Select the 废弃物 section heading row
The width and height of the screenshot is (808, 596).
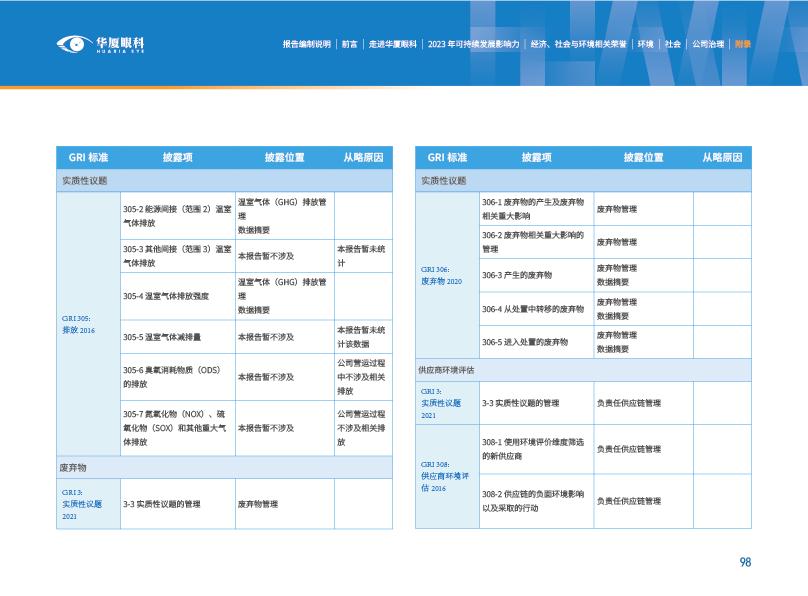coord(224,467)
